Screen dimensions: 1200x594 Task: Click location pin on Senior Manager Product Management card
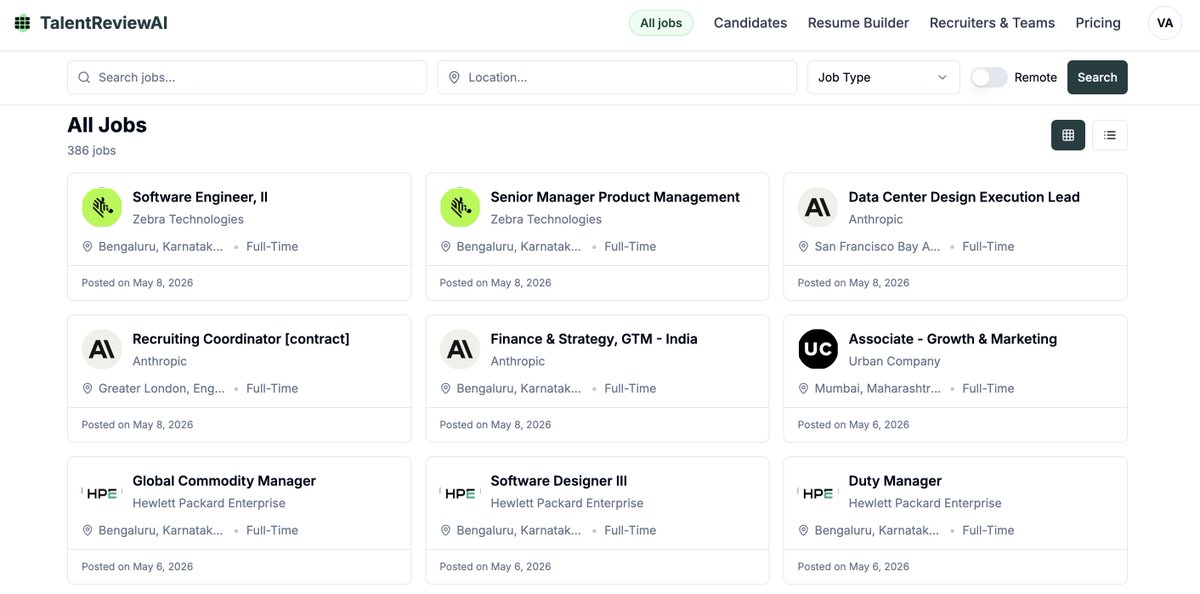point(445,246)
